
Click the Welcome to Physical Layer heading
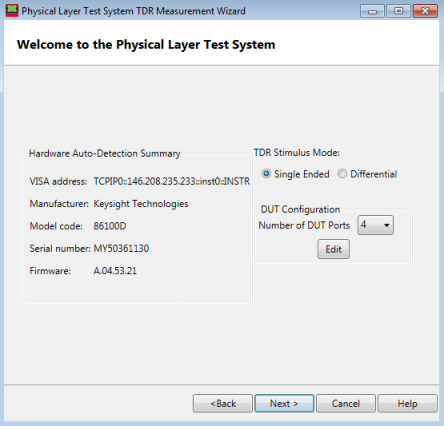pyautogui.click(x=146, y=44)
